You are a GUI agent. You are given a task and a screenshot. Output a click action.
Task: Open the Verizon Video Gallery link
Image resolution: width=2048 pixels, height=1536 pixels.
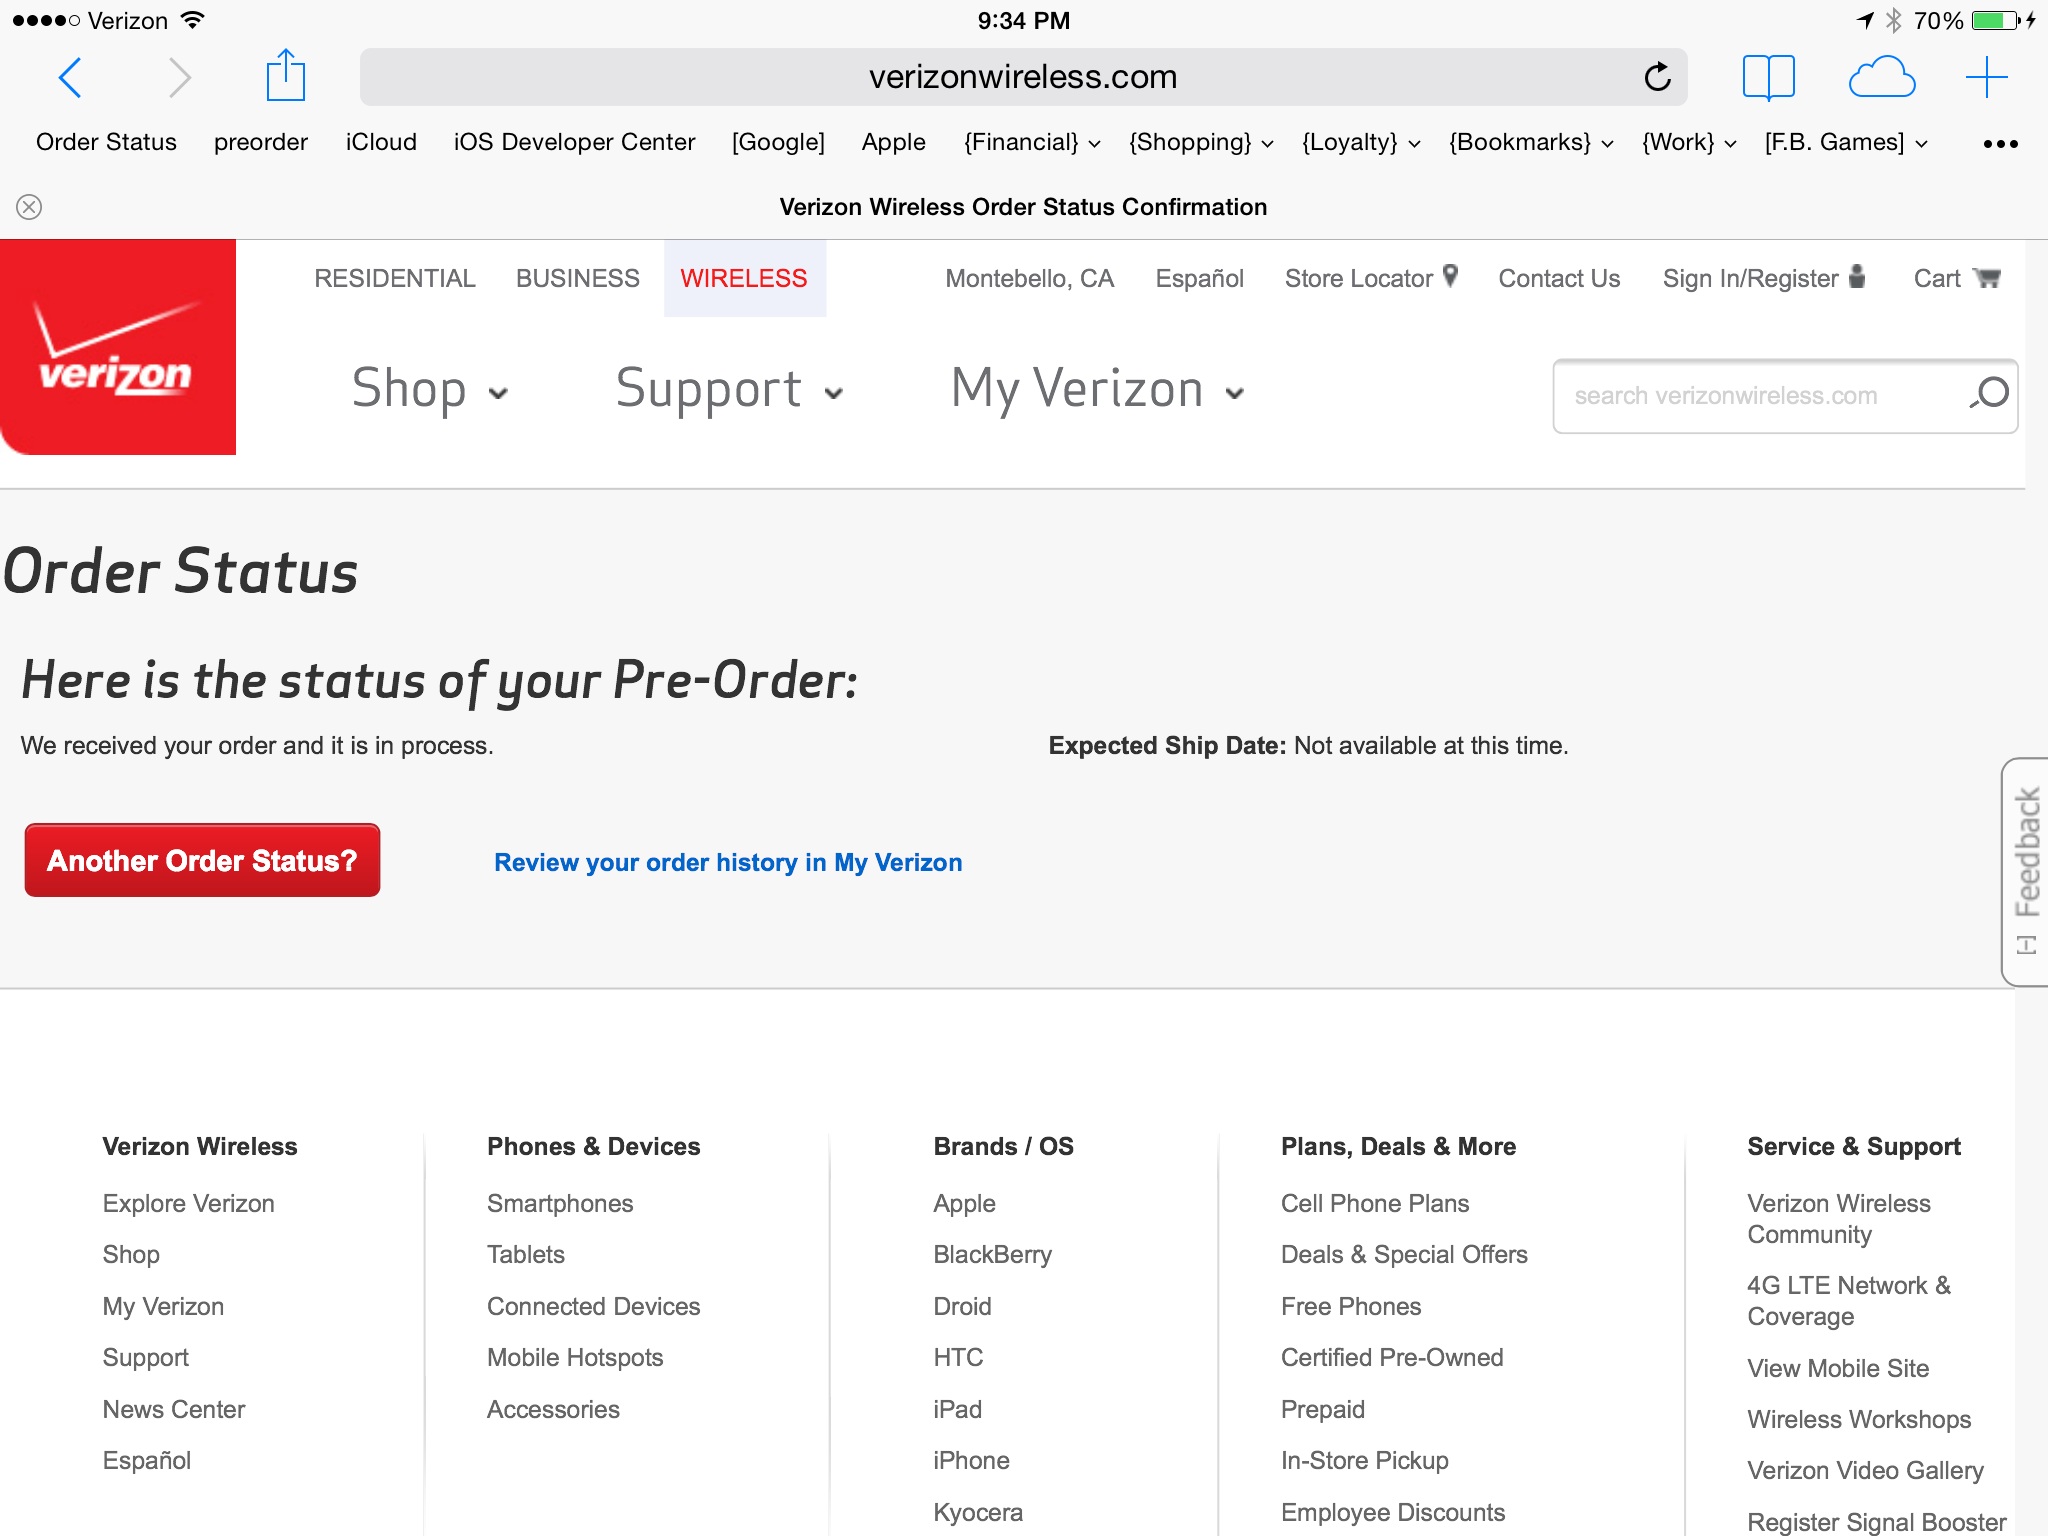pyautogui.click(x=1865, y=1470)
